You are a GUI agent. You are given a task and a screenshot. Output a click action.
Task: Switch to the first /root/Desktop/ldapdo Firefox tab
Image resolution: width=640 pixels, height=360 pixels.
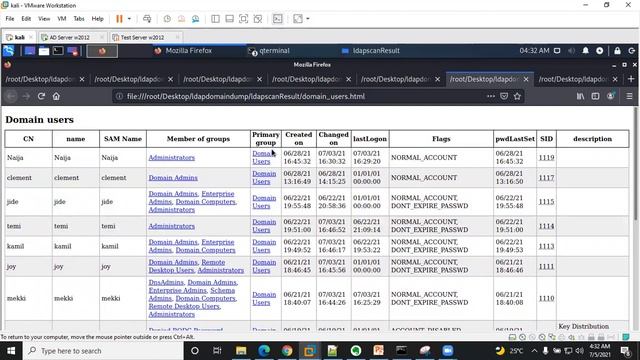44,79
